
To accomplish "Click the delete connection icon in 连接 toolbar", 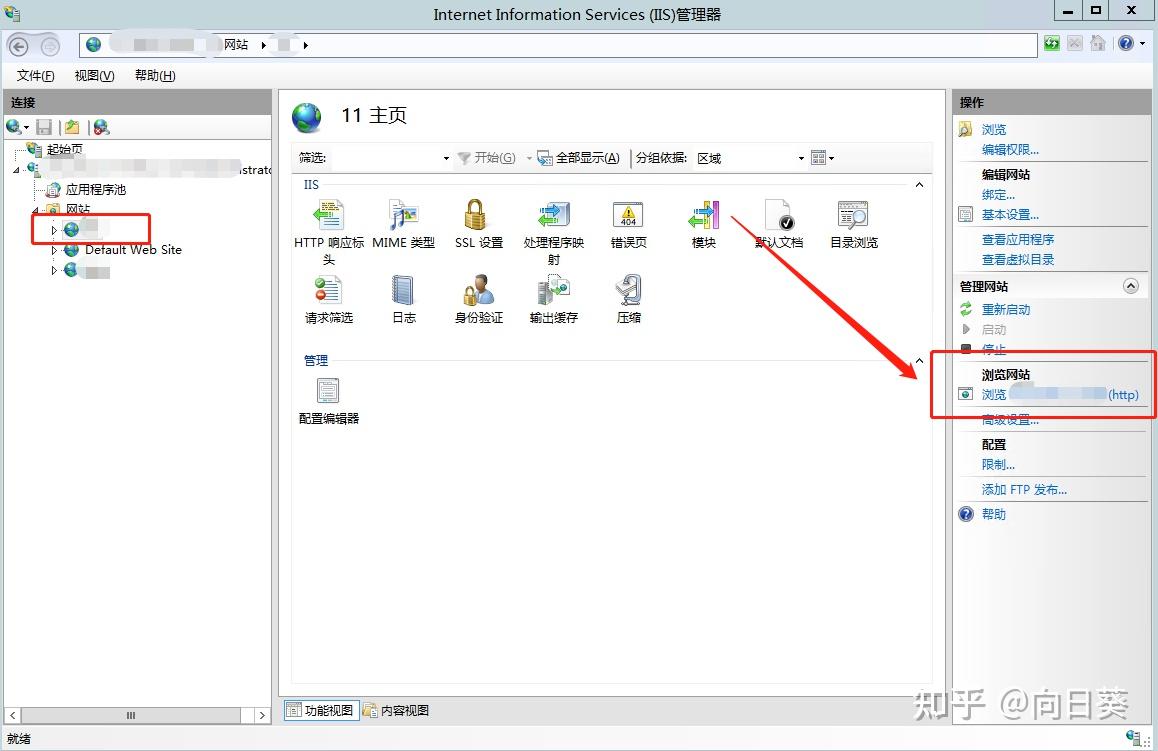I will 101,127.
